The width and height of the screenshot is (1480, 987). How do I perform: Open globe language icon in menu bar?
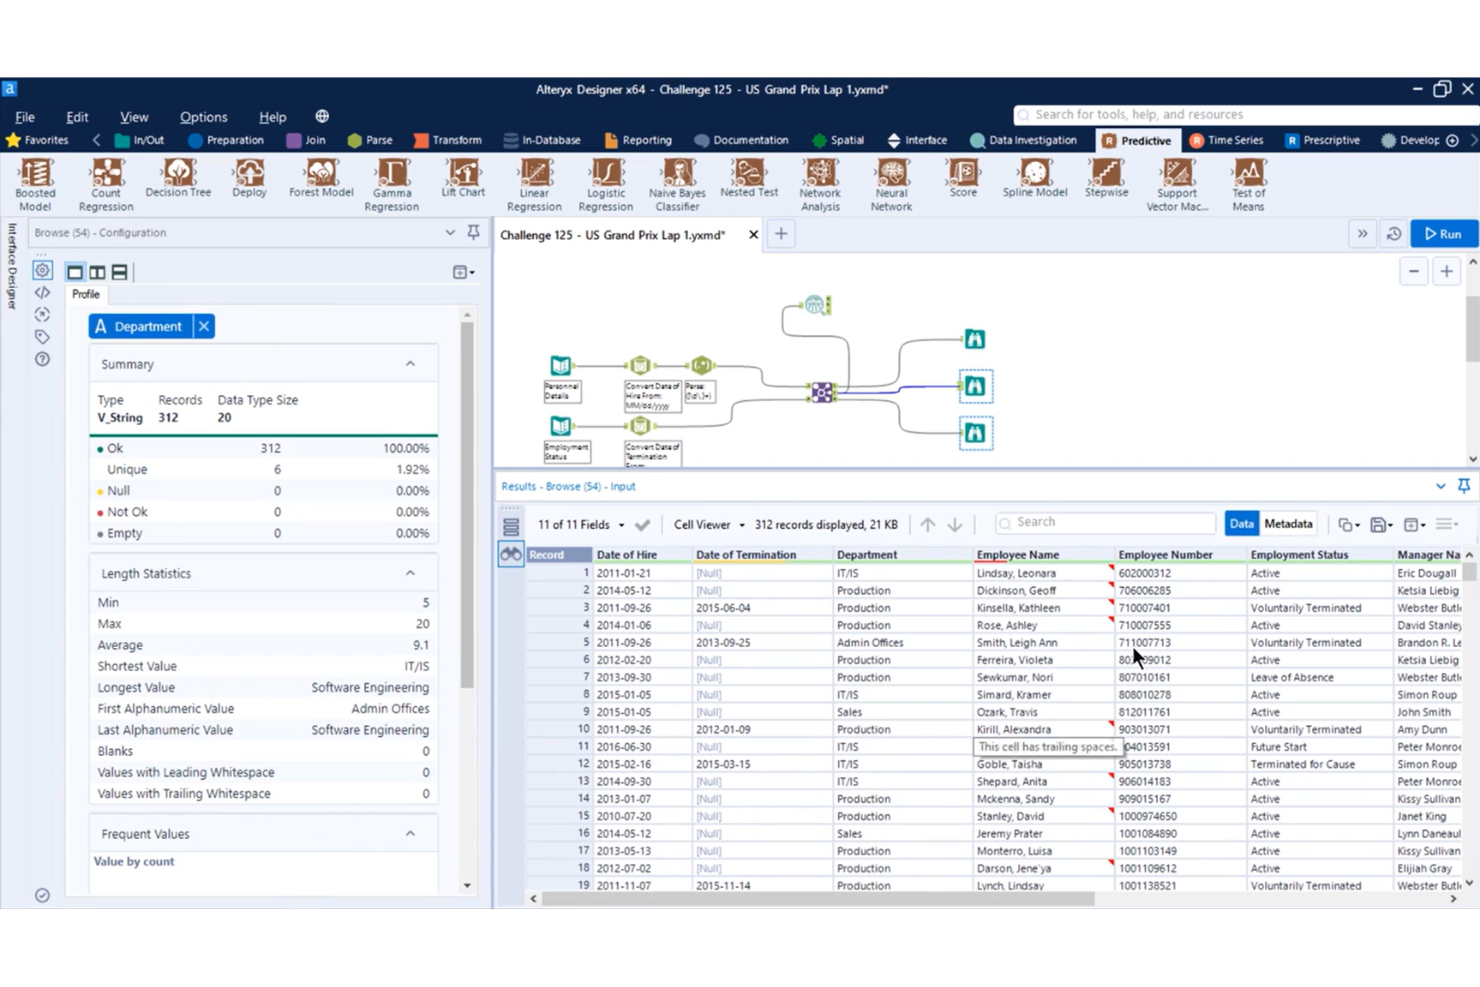(322, 117)
